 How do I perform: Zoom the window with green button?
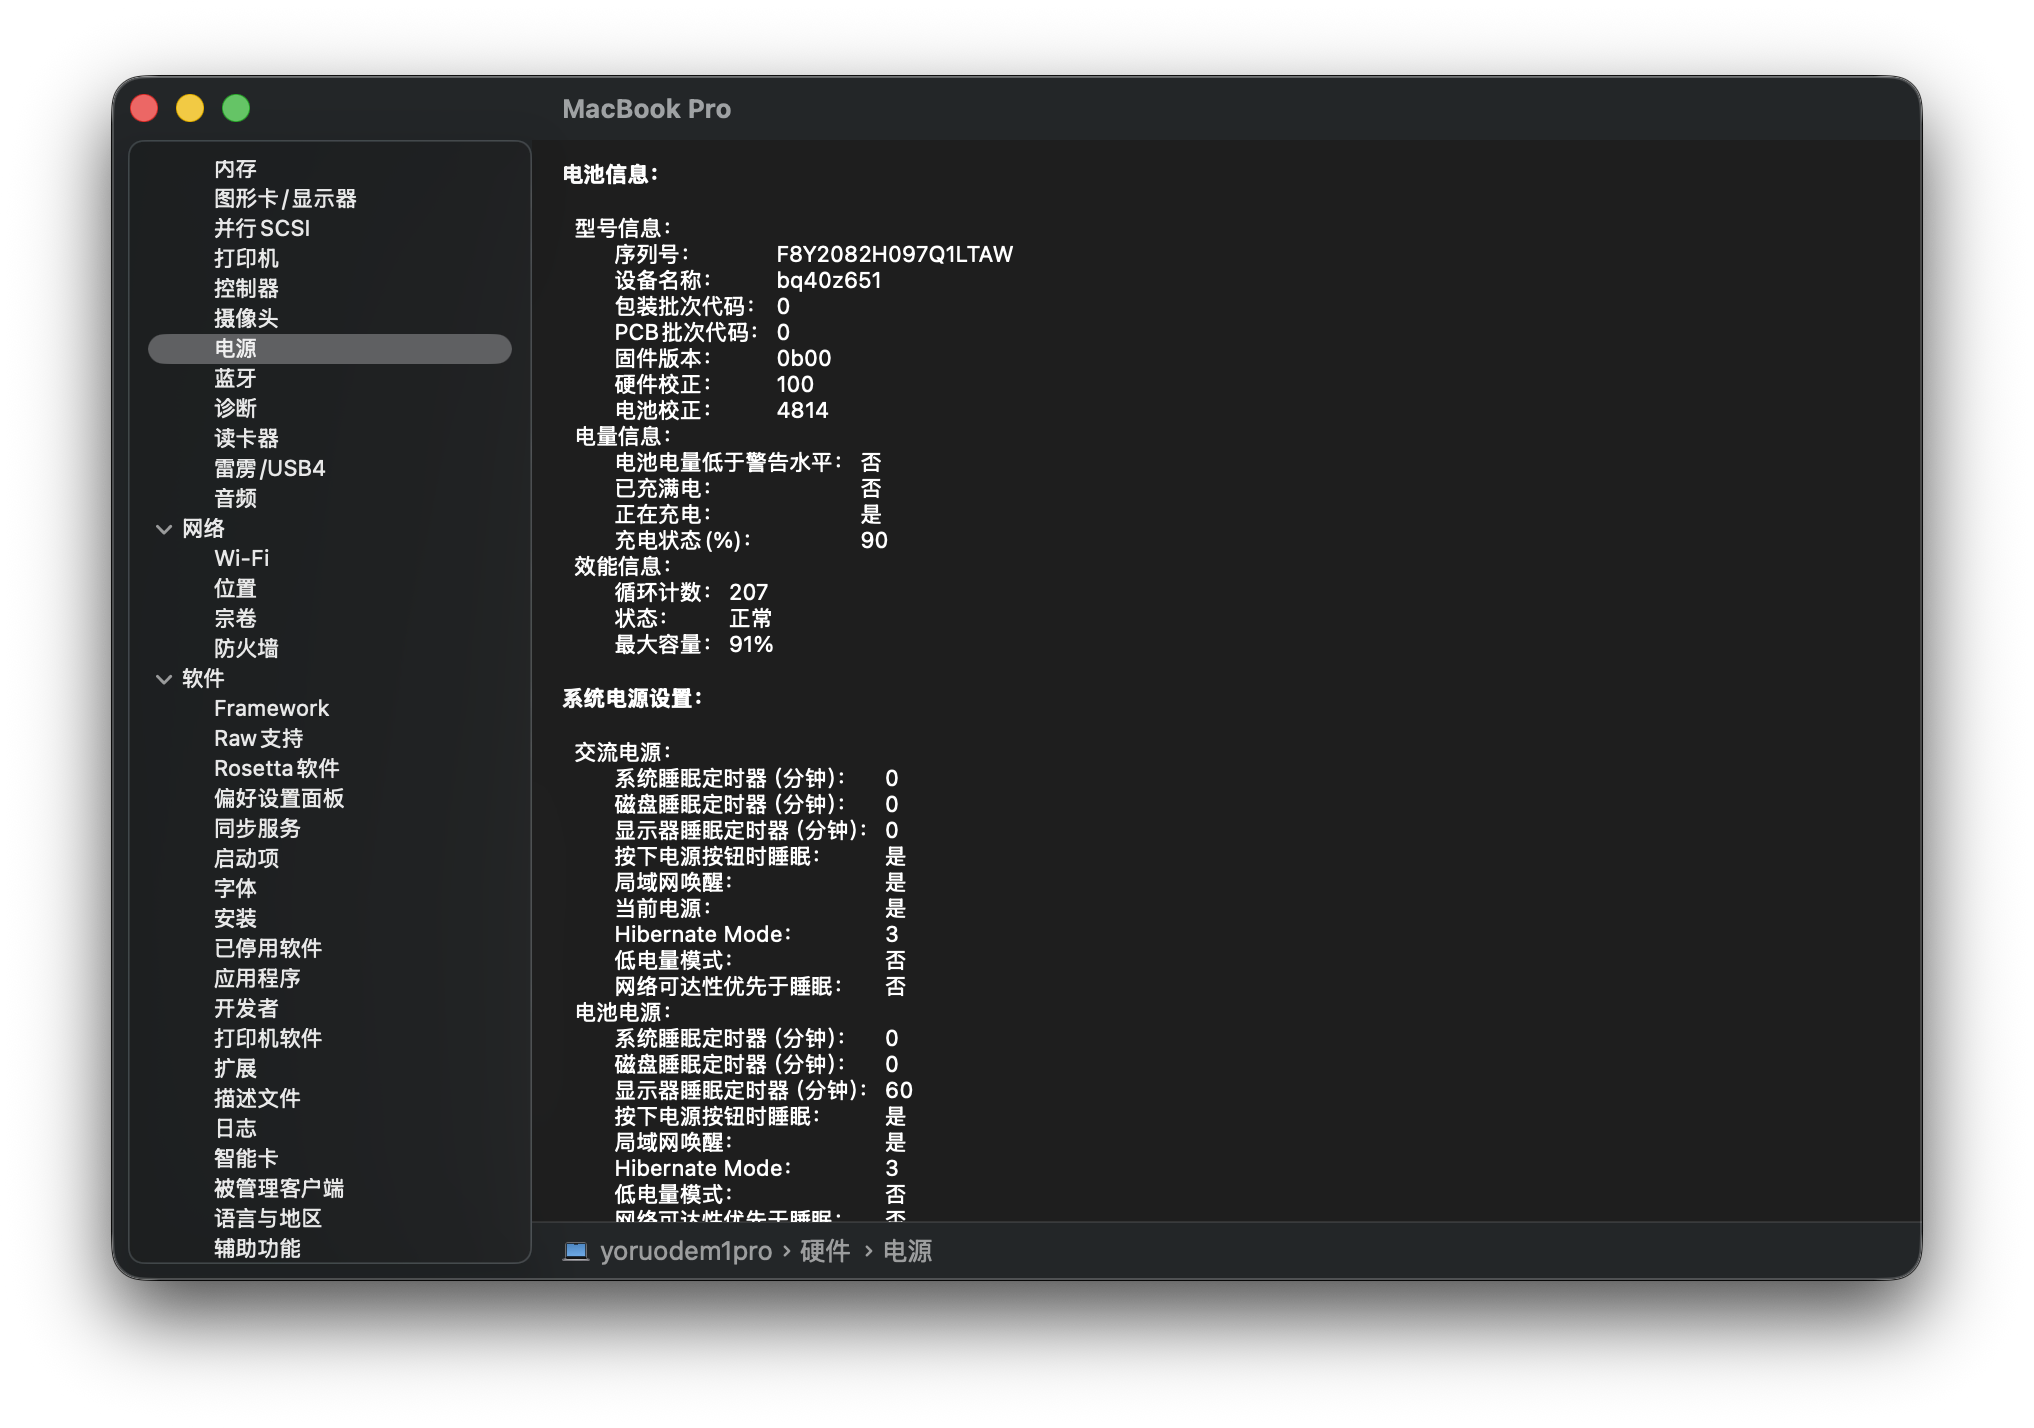pyautogui.click(x=236, y=108)
